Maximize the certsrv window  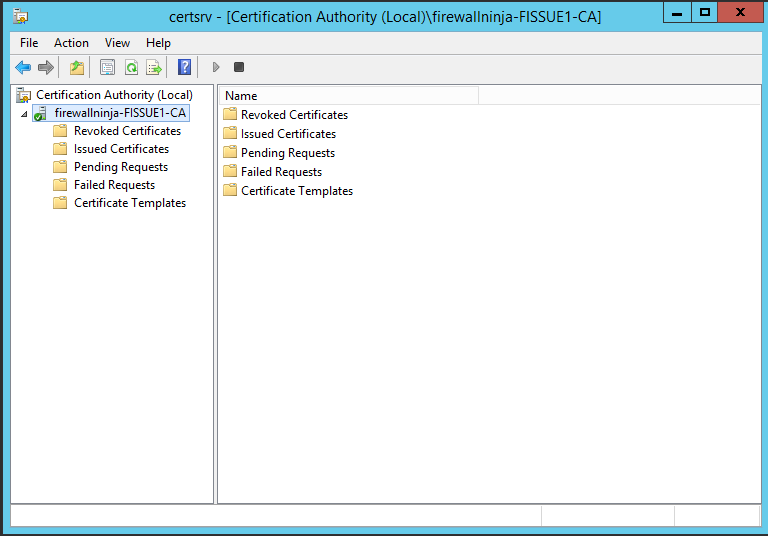point(705,13)
